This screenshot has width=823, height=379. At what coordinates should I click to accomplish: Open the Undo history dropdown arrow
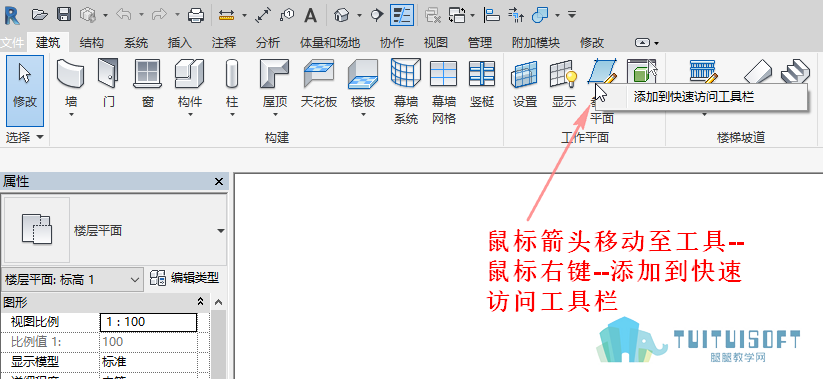tap(141, 16)
